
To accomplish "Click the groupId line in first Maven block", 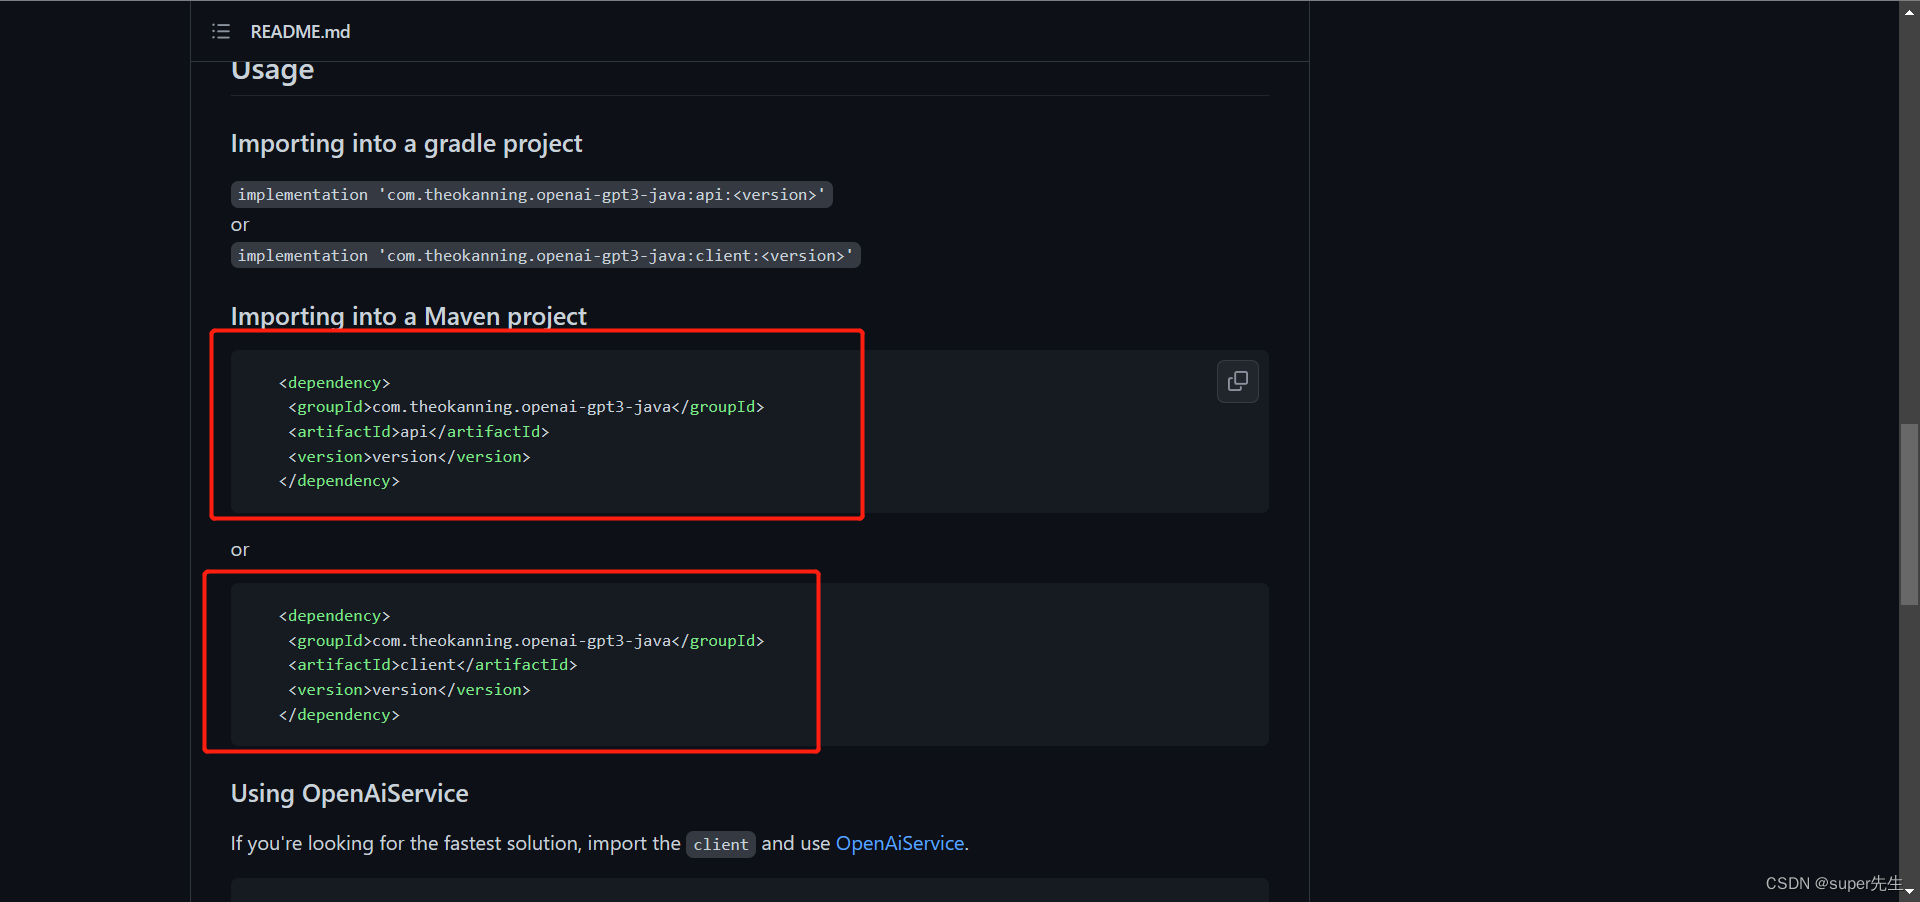I will pyautogui.click(x=526, y=407).
